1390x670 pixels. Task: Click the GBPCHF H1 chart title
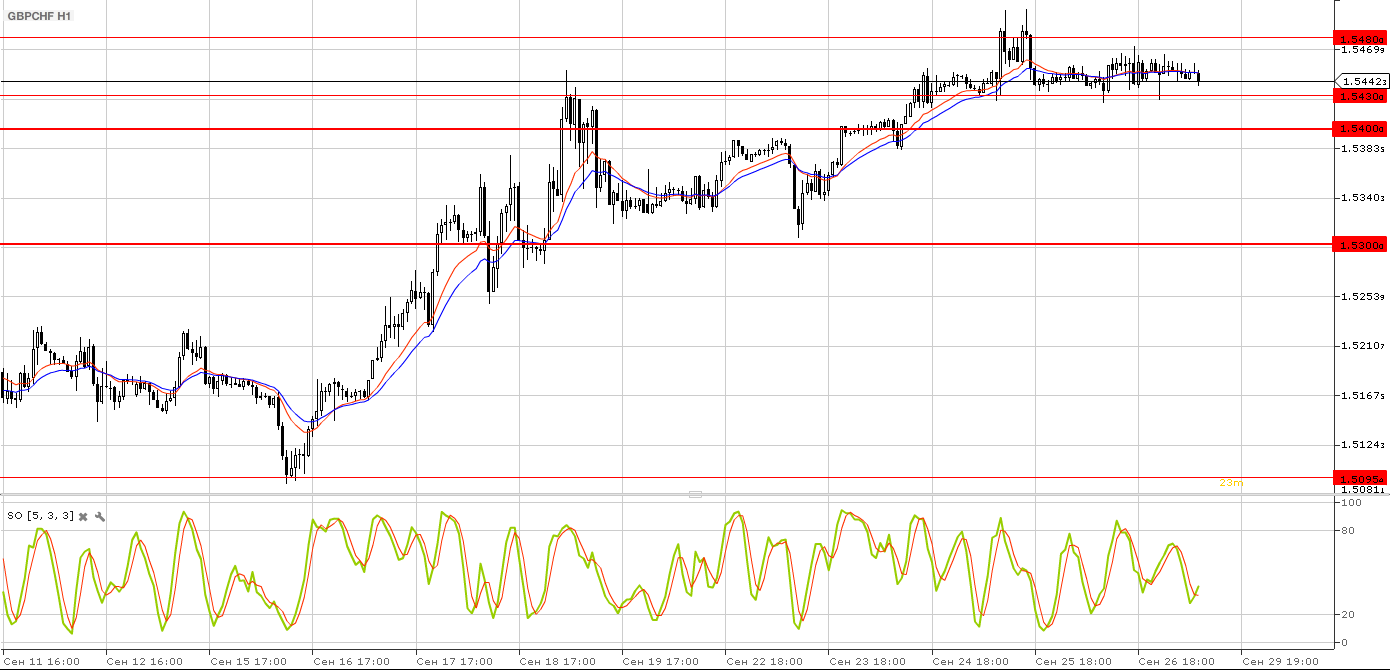point(40,17)
